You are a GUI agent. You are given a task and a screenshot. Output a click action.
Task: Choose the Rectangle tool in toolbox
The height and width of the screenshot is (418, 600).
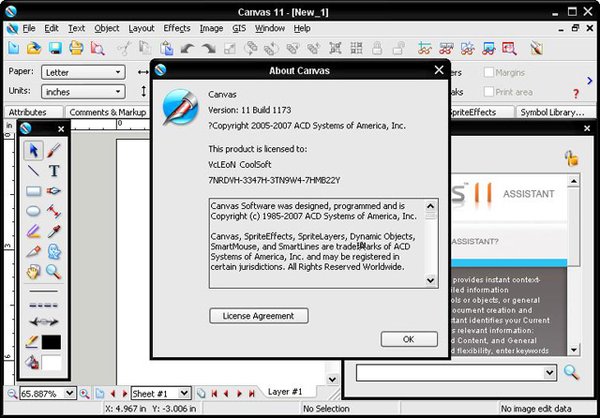pos(33,191)
